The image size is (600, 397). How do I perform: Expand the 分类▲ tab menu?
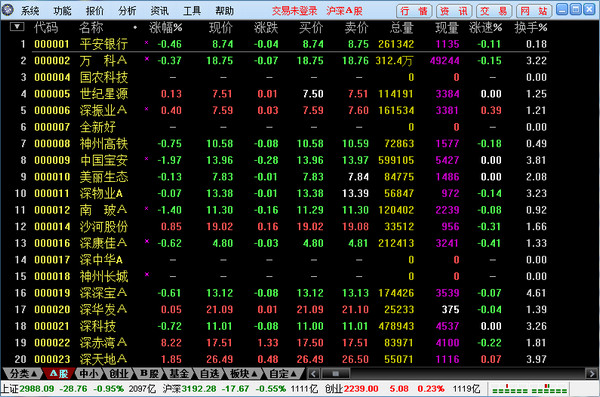click(x=23, y=373)
